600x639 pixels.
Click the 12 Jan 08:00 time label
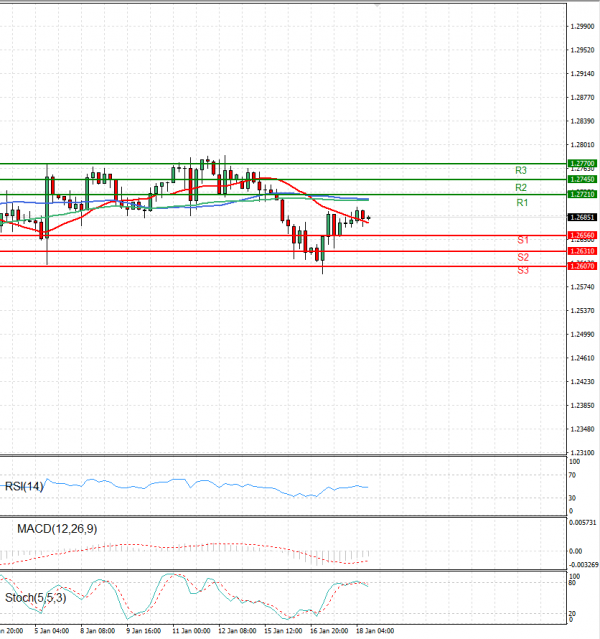tap(237, 631)
